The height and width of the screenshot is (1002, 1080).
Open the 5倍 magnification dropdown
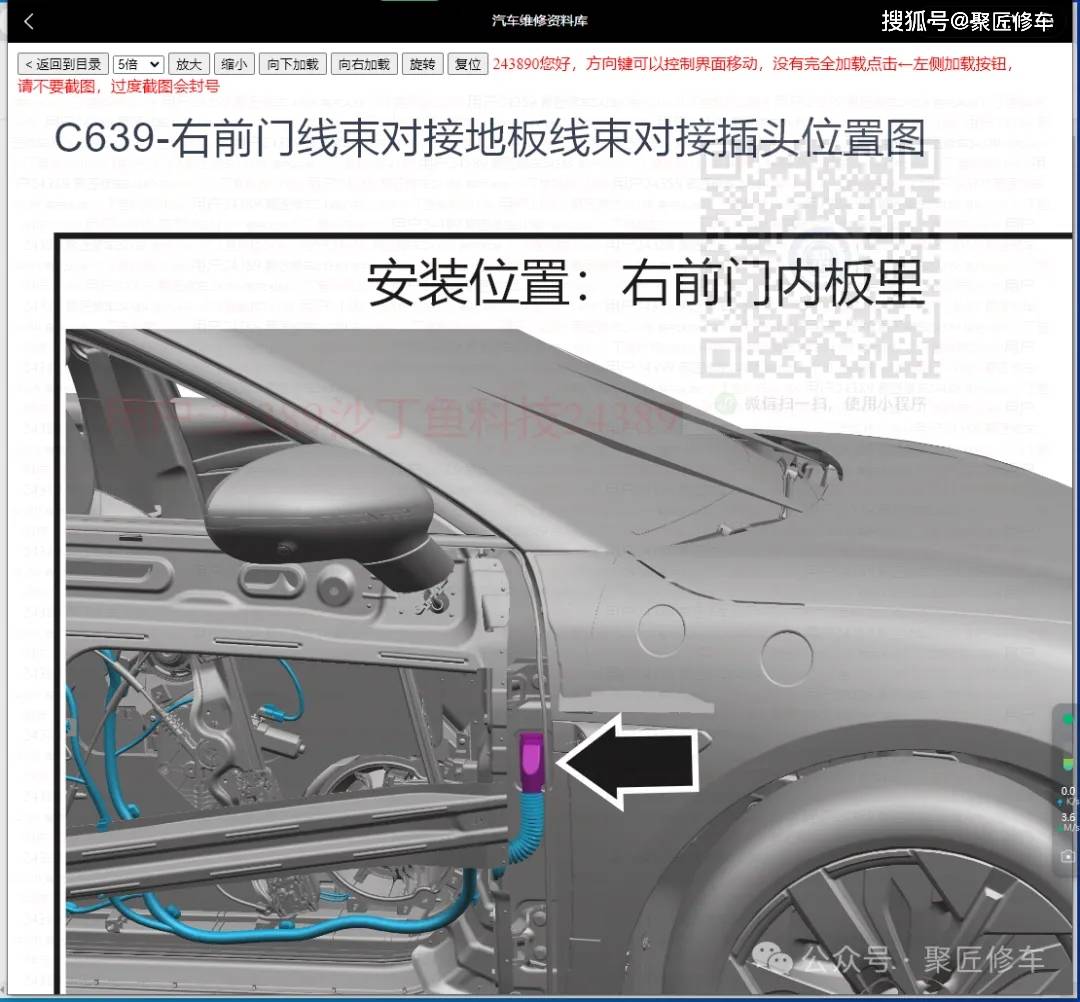138,63
